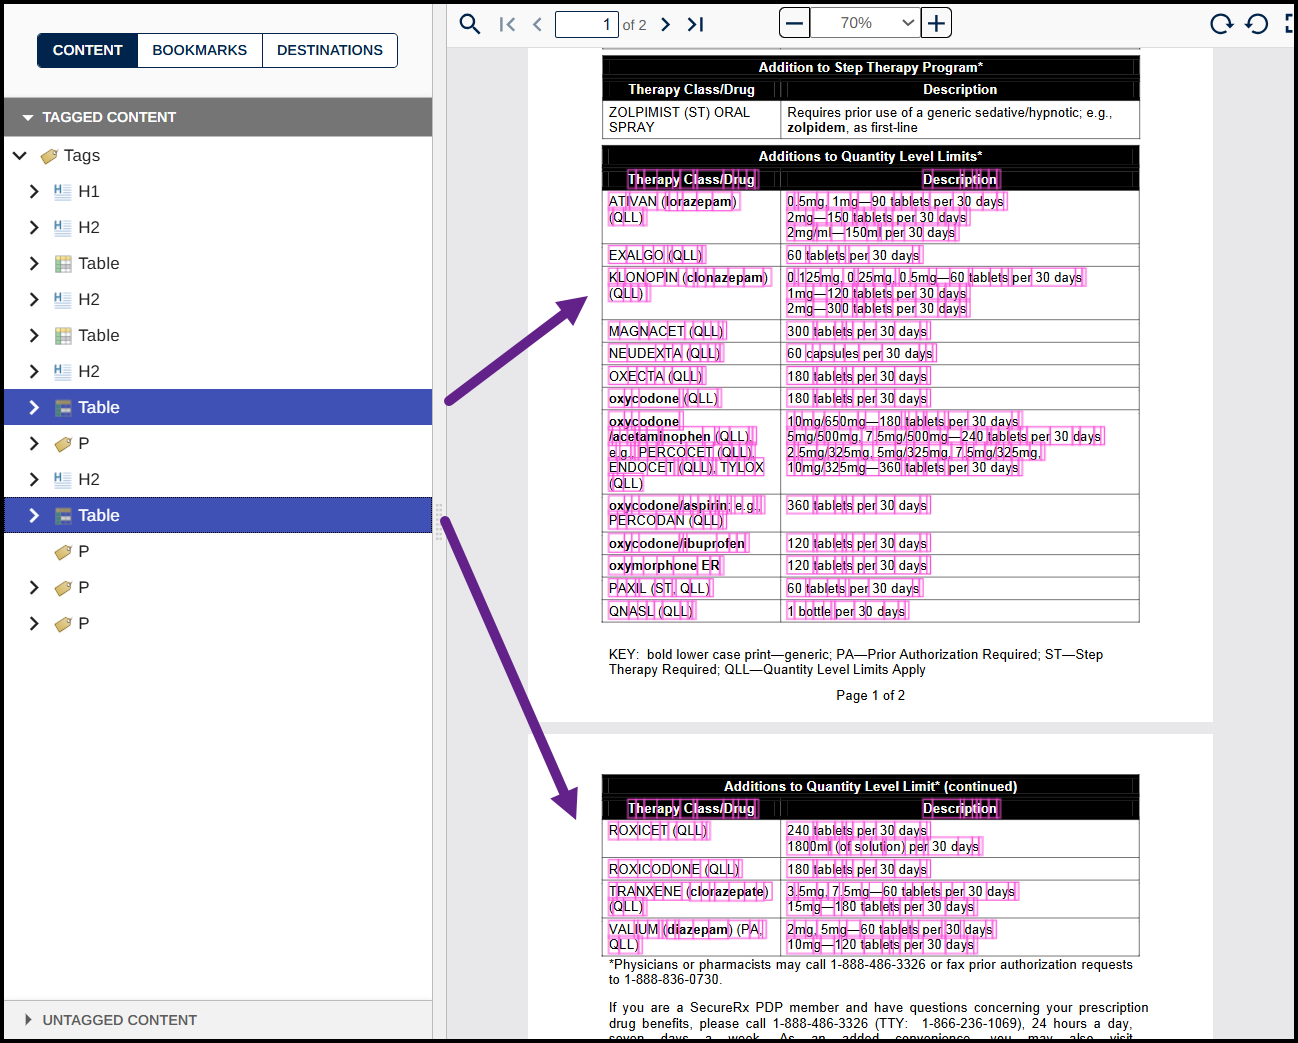Jump to the last page

tap(696, 24)
